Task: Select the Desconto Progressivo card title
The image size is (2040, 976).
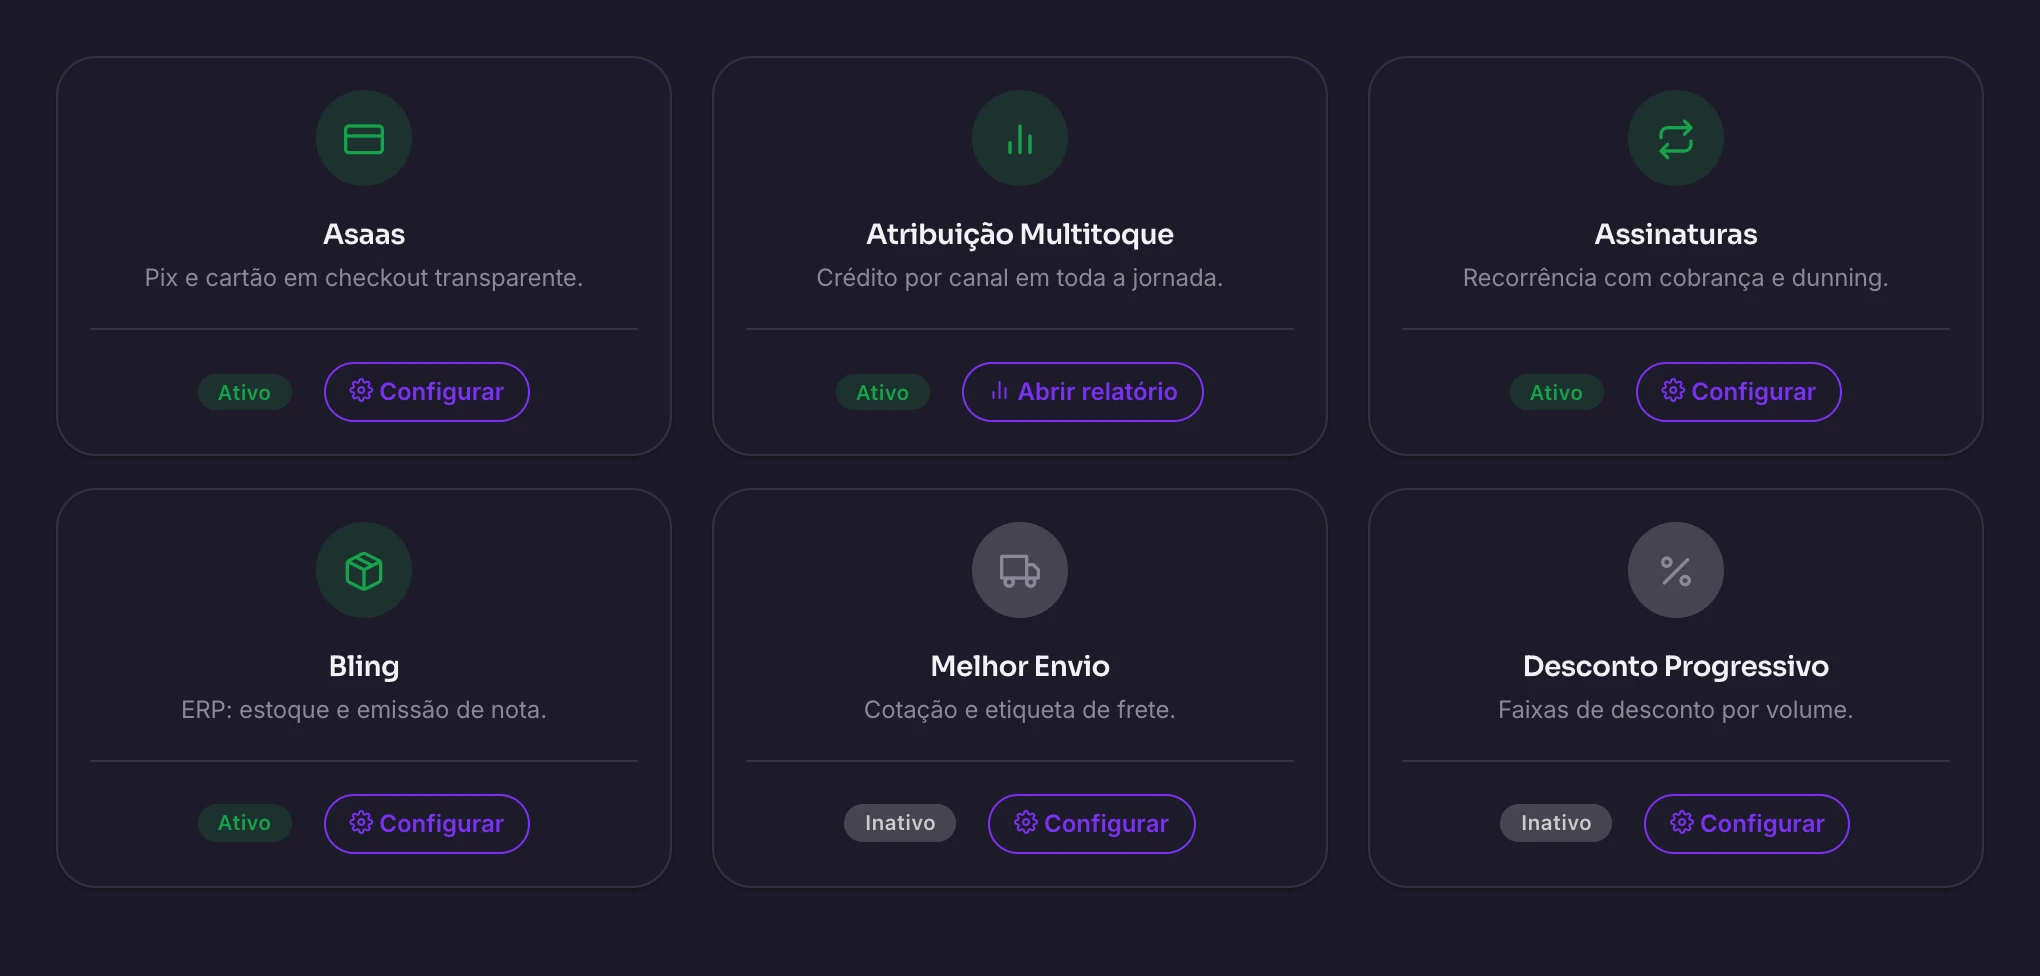Action: point(1676,666)
